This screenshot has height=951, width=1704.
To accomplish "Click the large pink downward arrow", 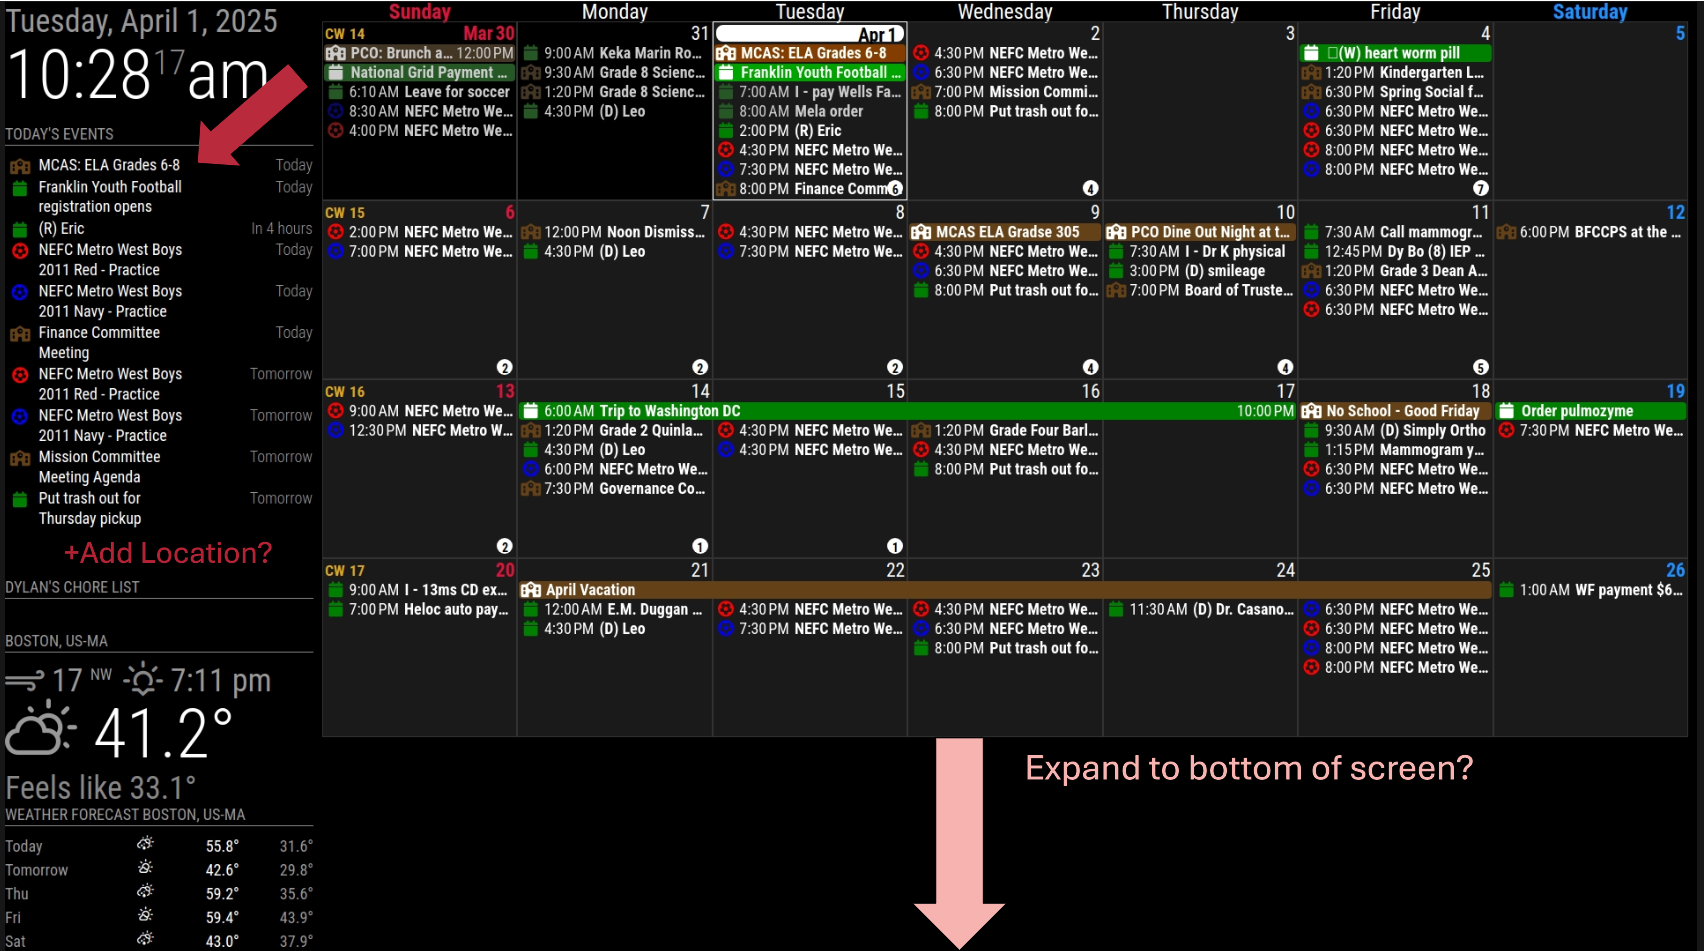I will [x=959, y=840].
